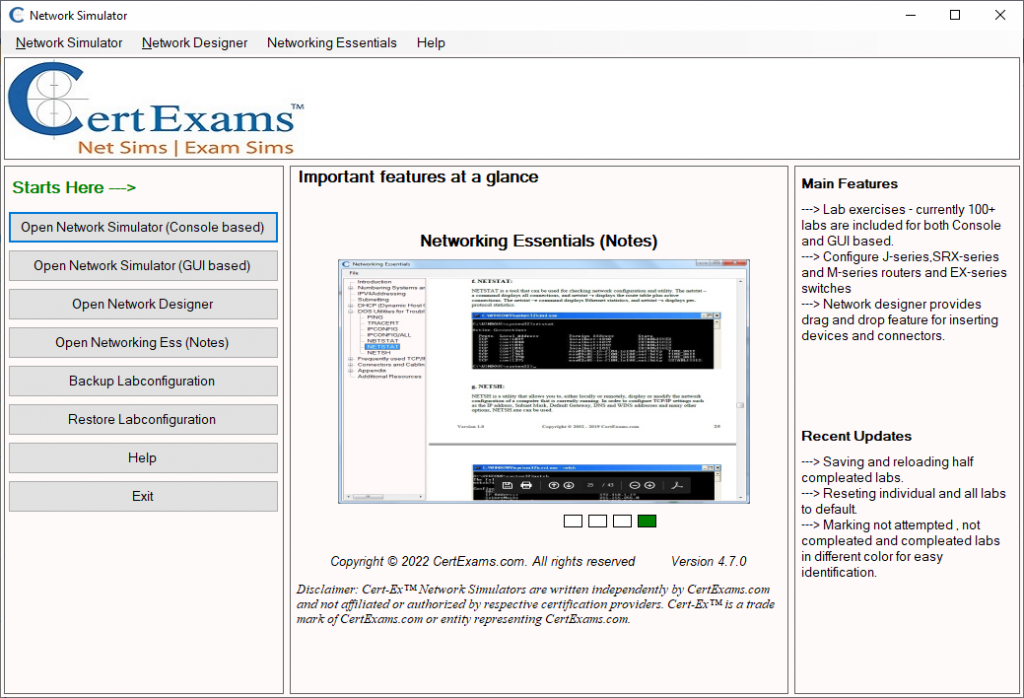Select the first slide indicator box

573,521
